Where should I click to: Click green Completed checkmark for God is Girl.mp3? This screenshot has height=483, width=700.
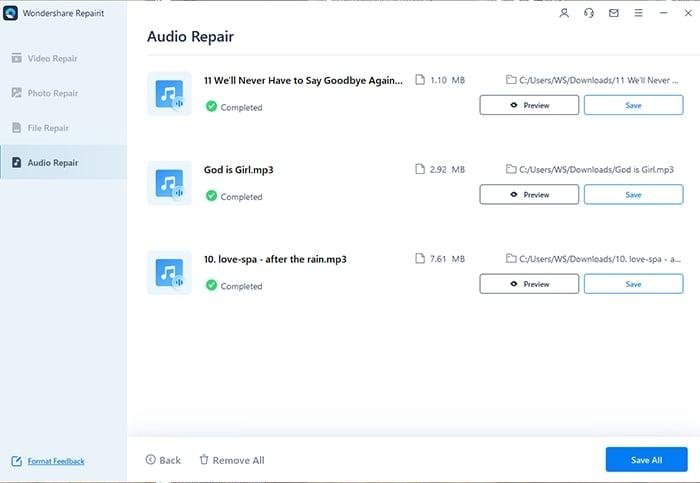coord(212,196)
